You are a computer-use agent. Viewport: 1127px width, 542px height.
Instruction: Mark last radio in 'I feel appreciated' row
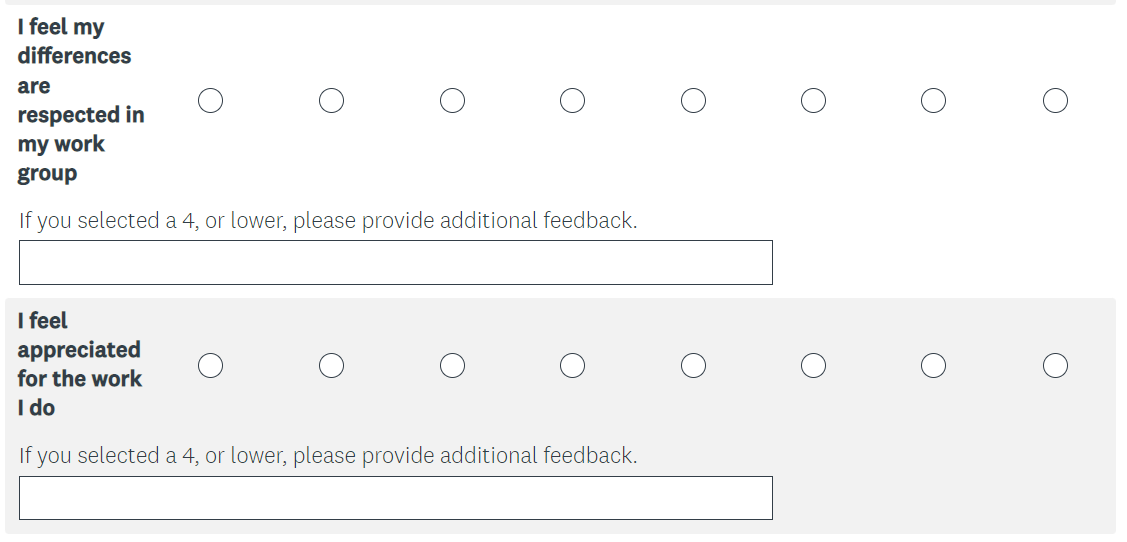[x=1055, y=366]
